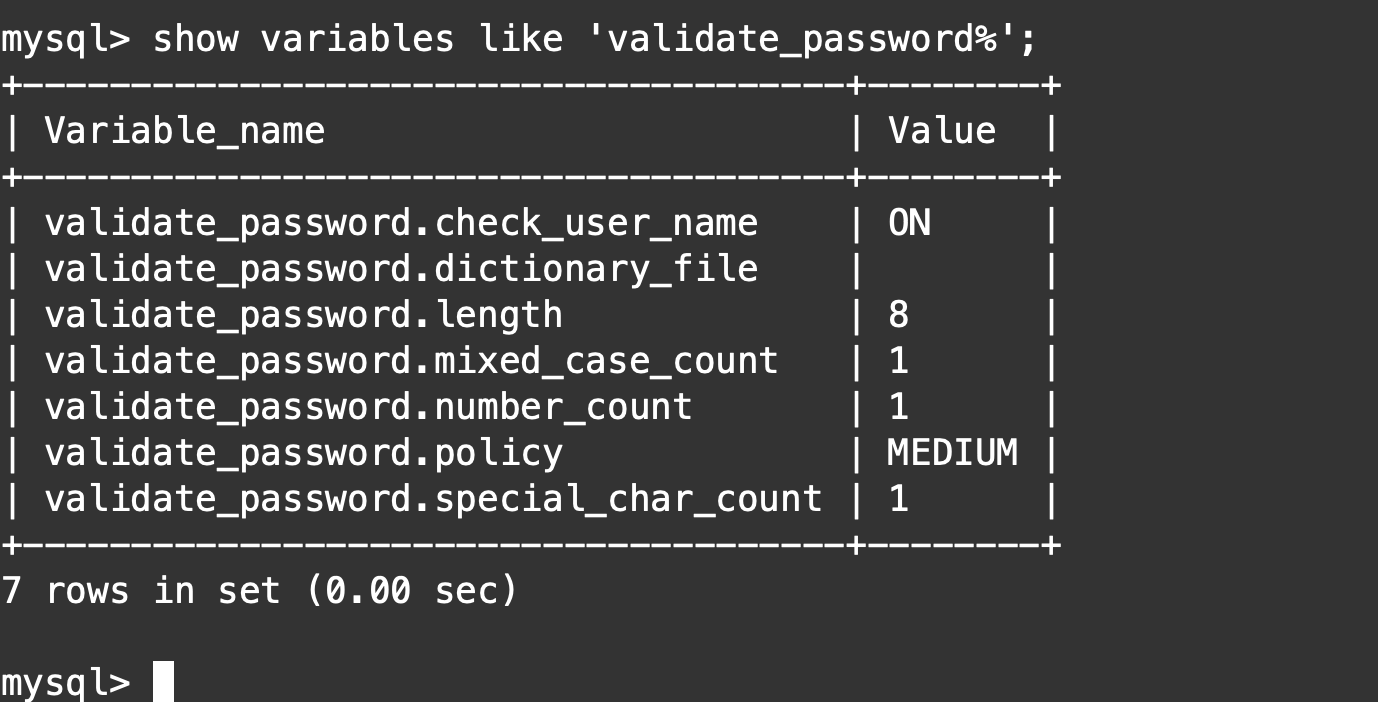Viewport: 1378px width, 702px height.
Task: Click the value 8 for password length
Action: coord(898,315)
